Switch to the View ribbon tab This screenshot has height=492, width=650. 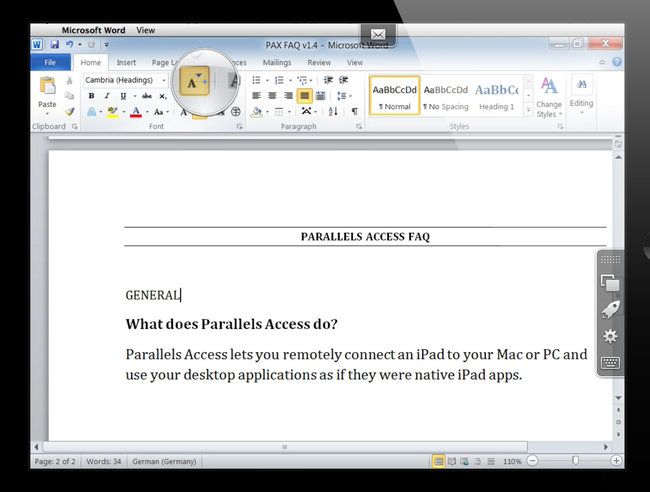point(355,62)
